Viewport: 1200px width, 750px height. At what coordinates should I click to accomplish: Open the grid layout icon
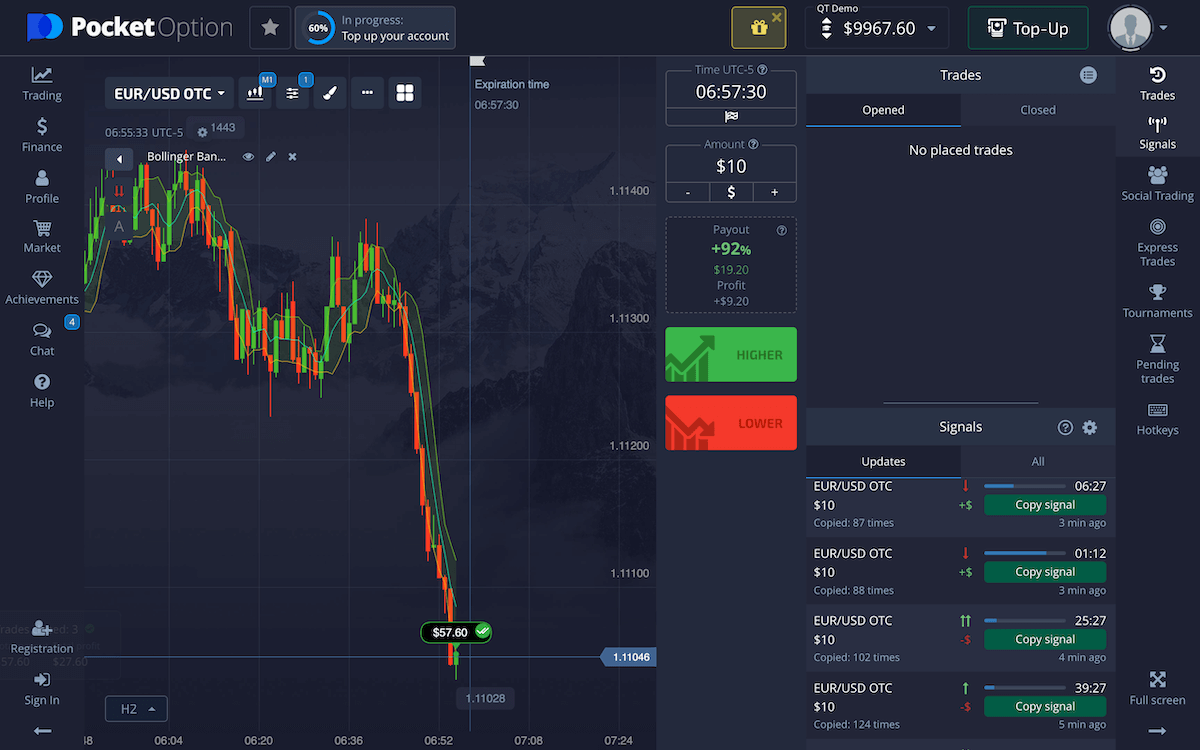(404, 91)
